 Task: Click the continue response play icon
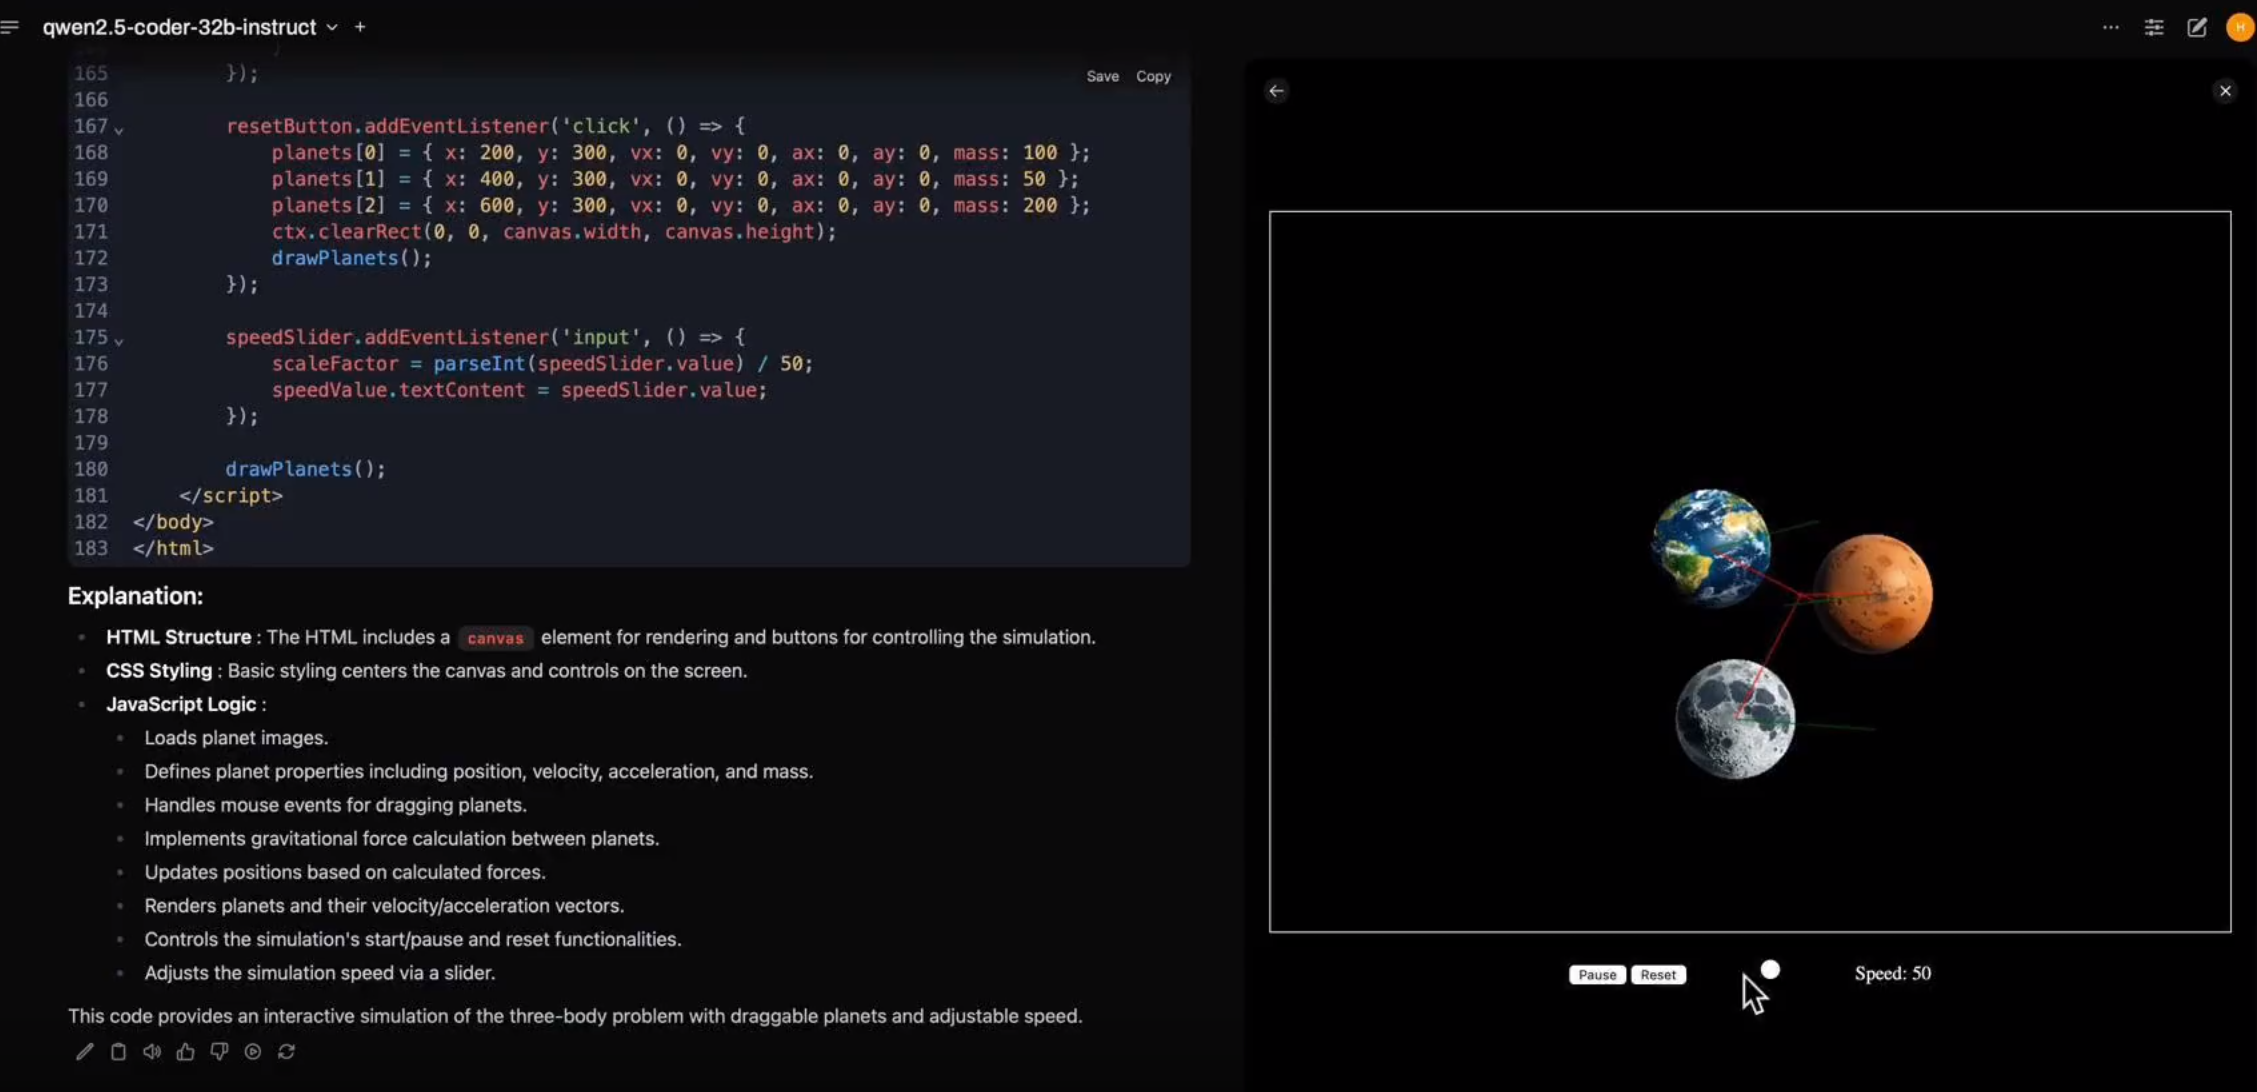pos(253,1051)
